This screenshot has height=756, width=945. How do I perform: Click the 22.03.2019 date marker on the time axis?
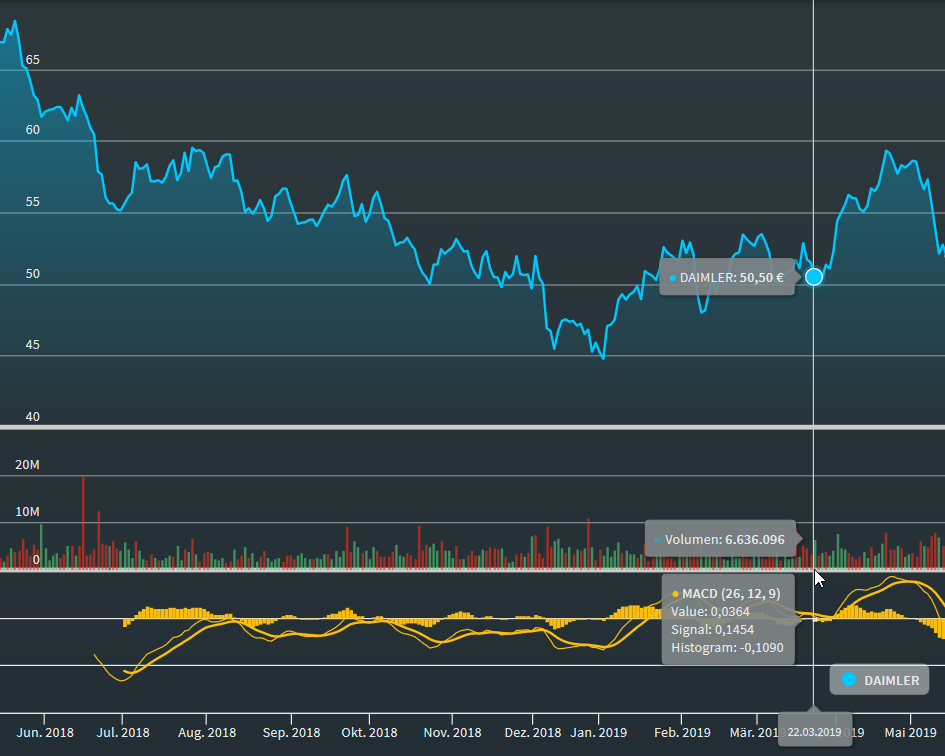click(x=814, y=732)
